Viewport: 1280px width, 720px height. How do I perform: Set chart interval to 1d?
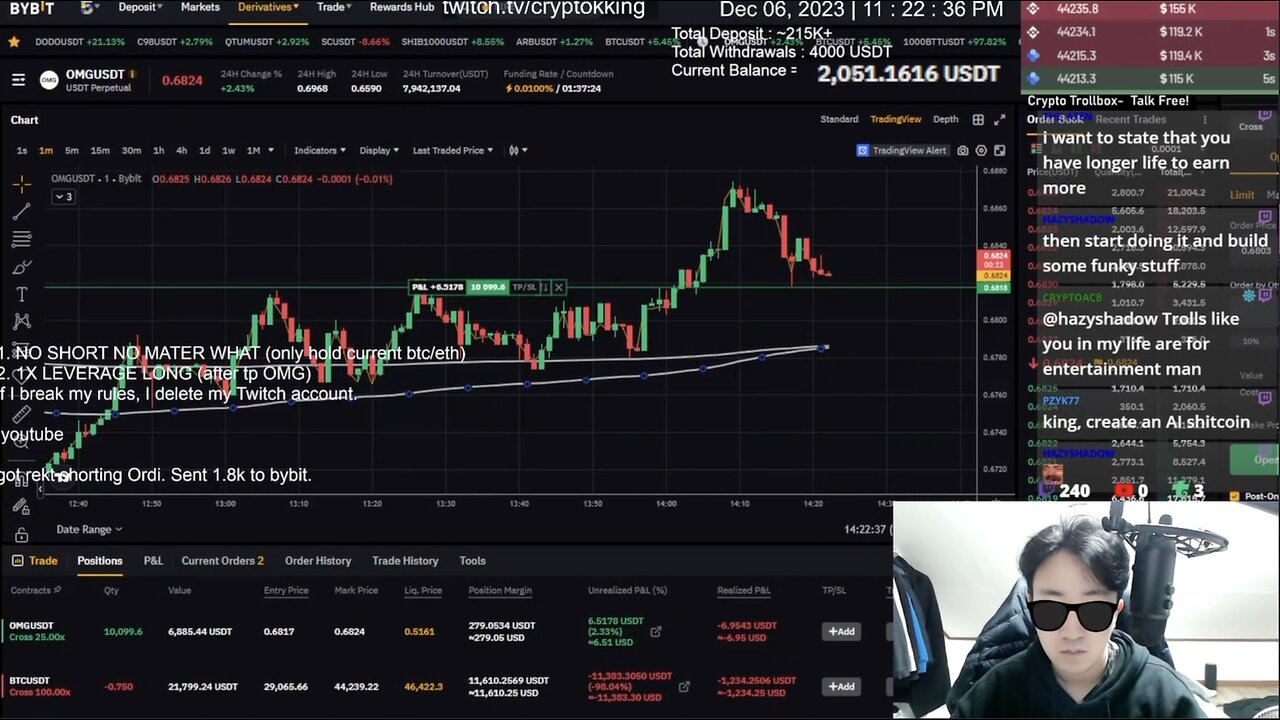point(204,150)
